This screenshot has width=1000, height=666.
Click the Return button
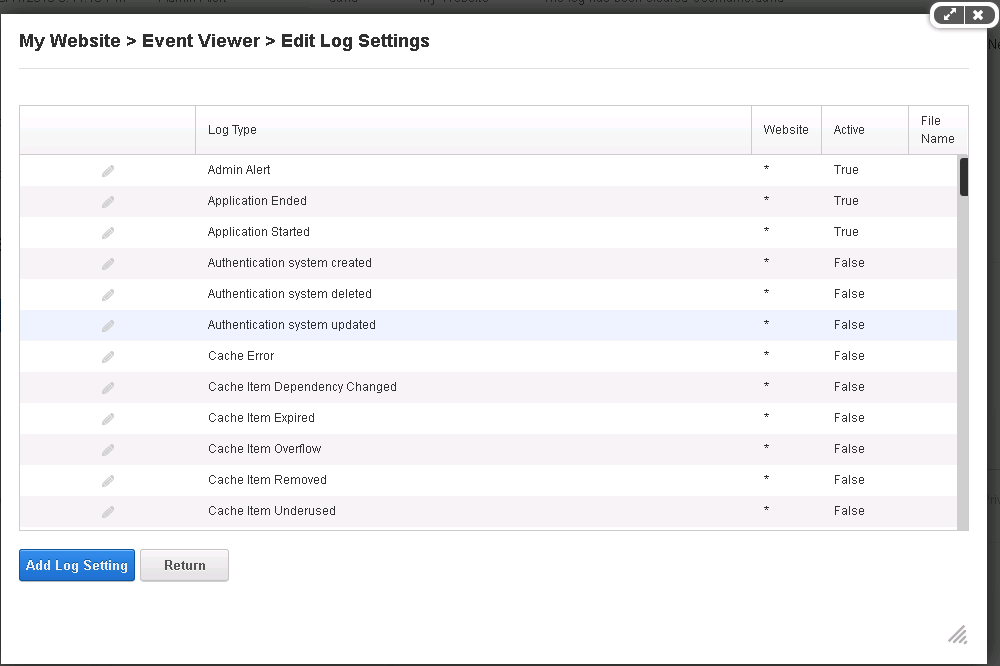point(184,565)
